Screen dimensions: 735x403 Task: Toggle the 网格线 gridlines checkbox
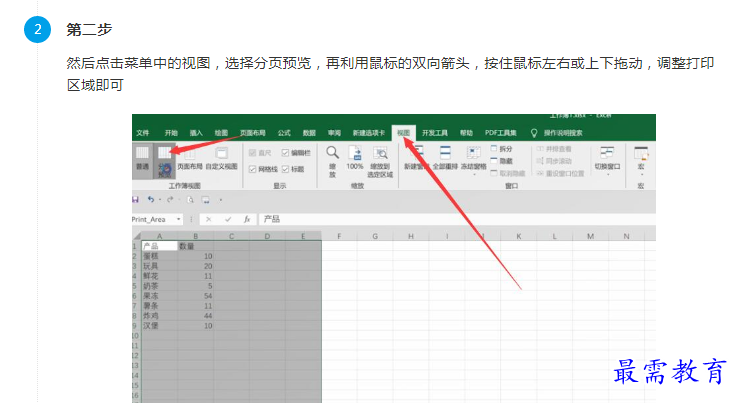coord(253,169)
